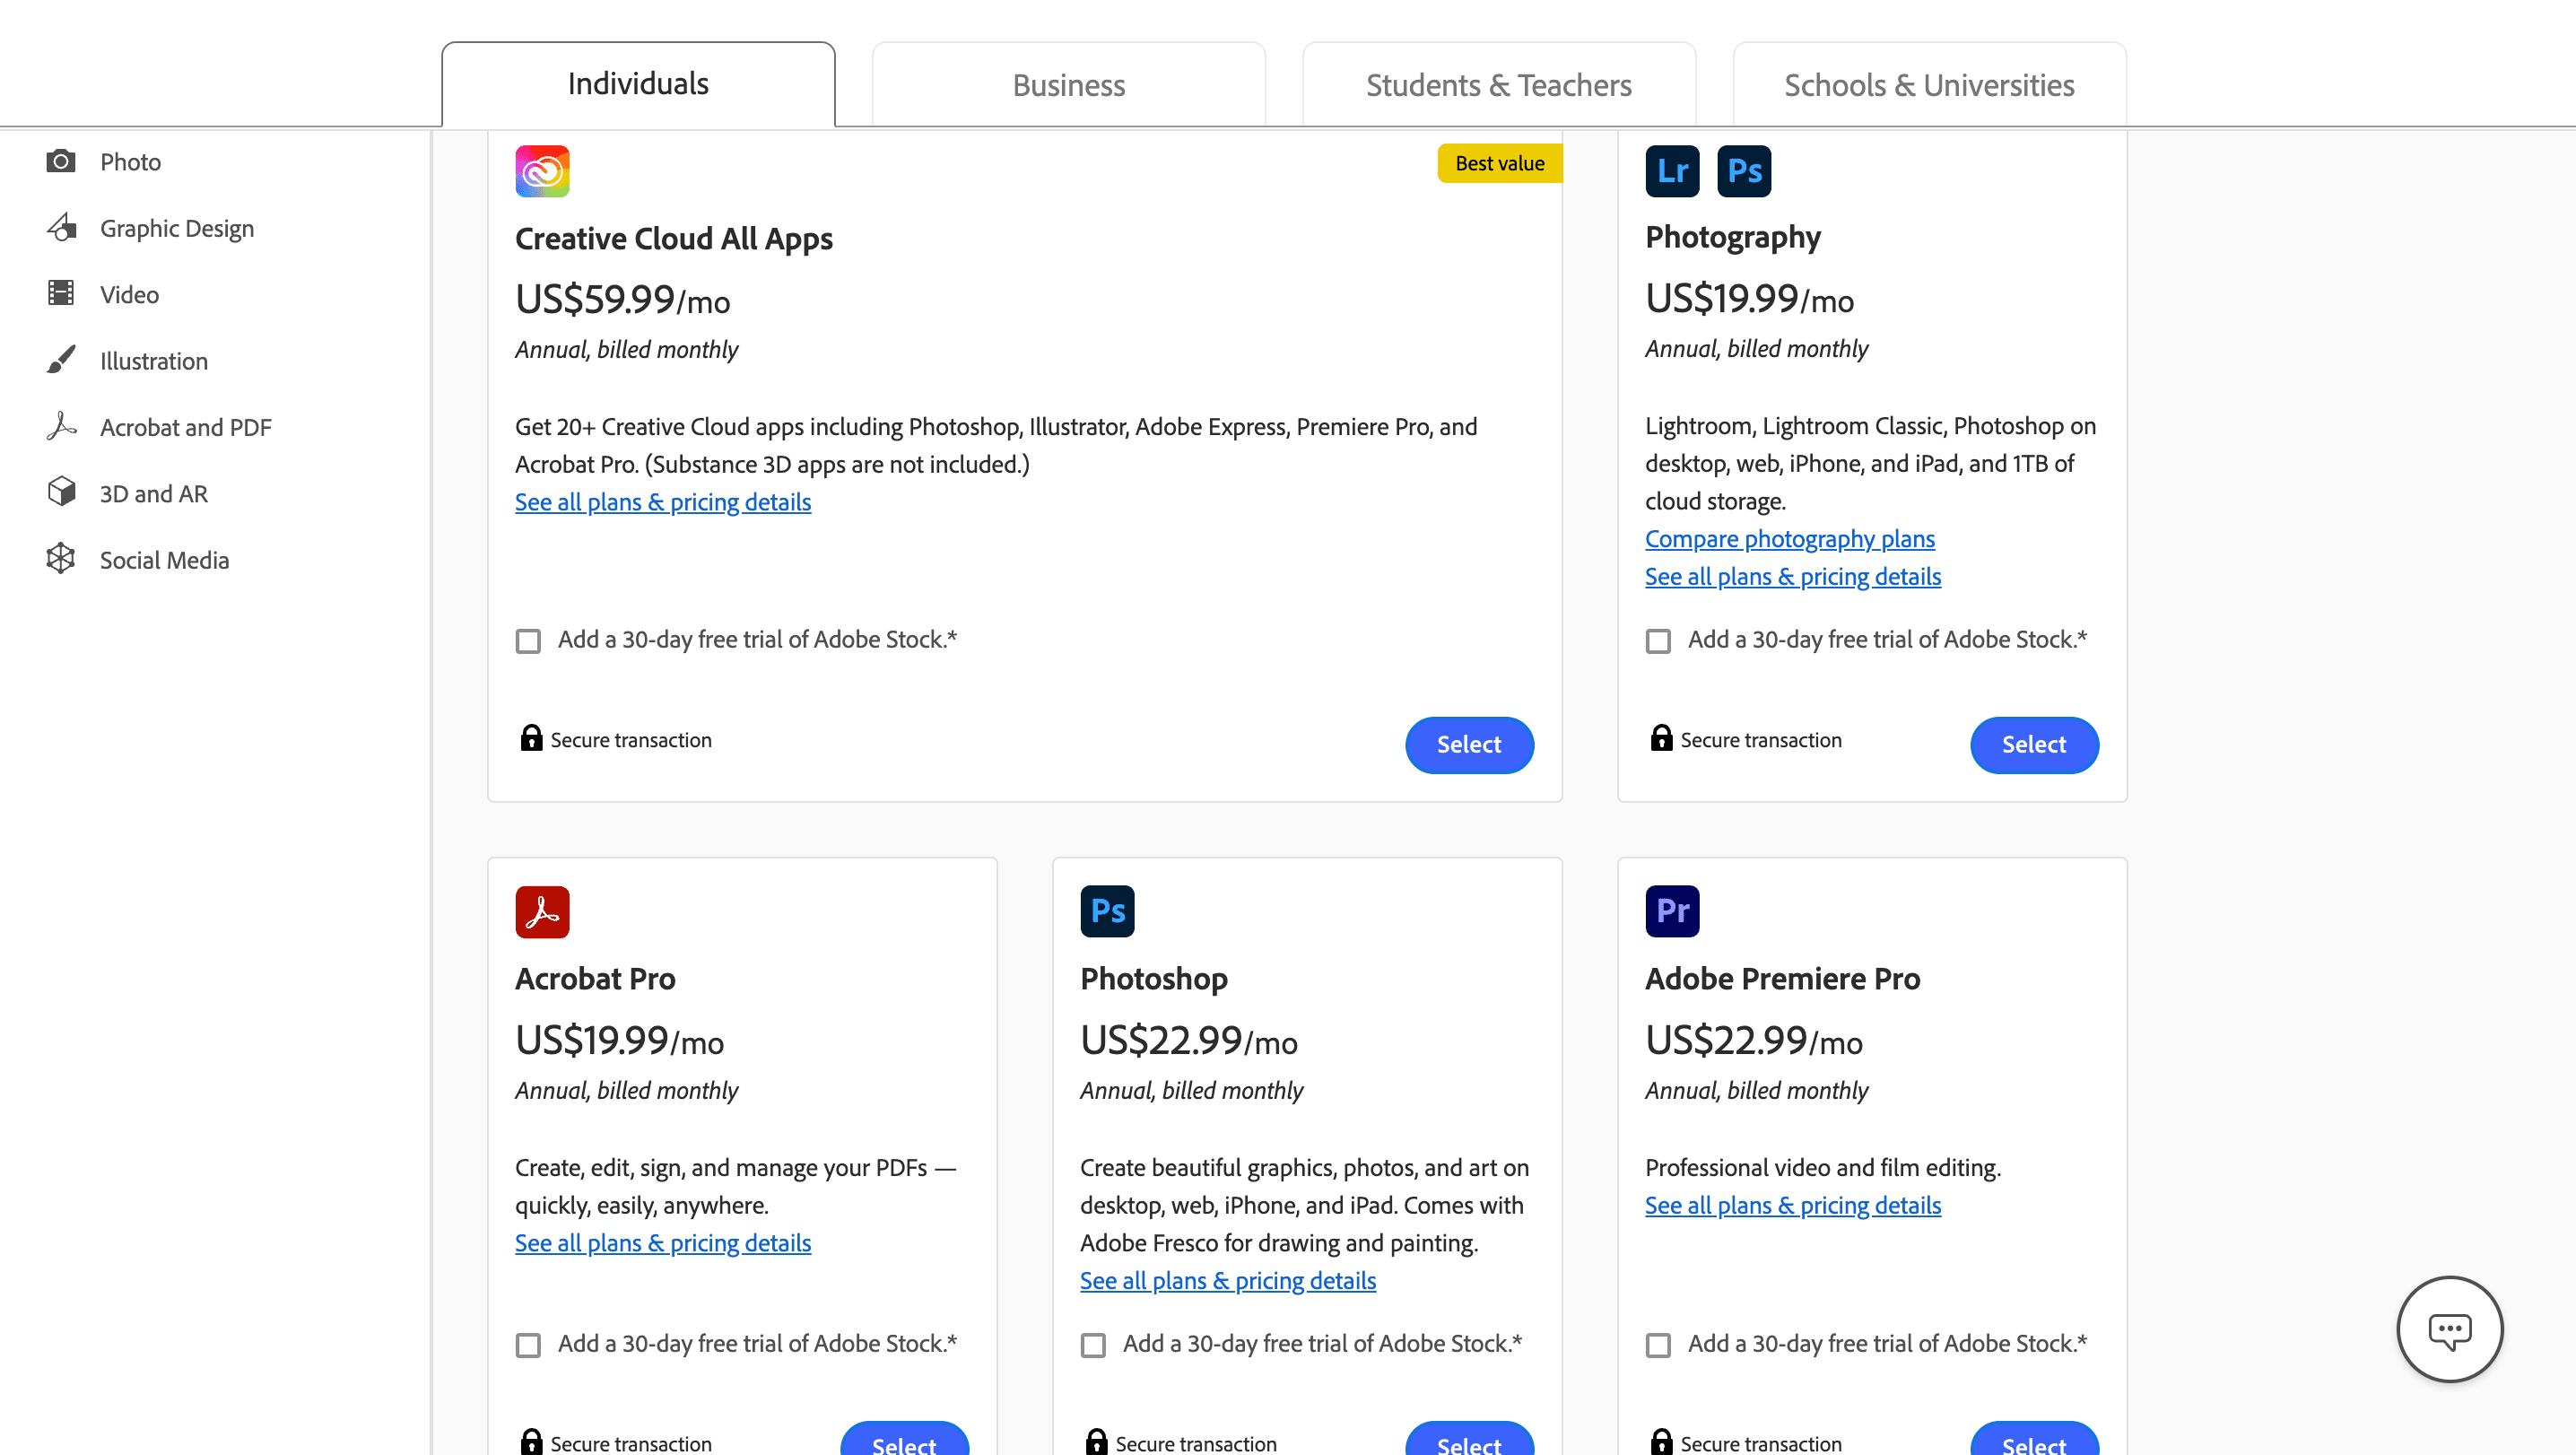This screenshot has height=1455, width=2576.
Task: Select the Illustration brush icon
Action: pyautogui.click(x=62, y=360)
